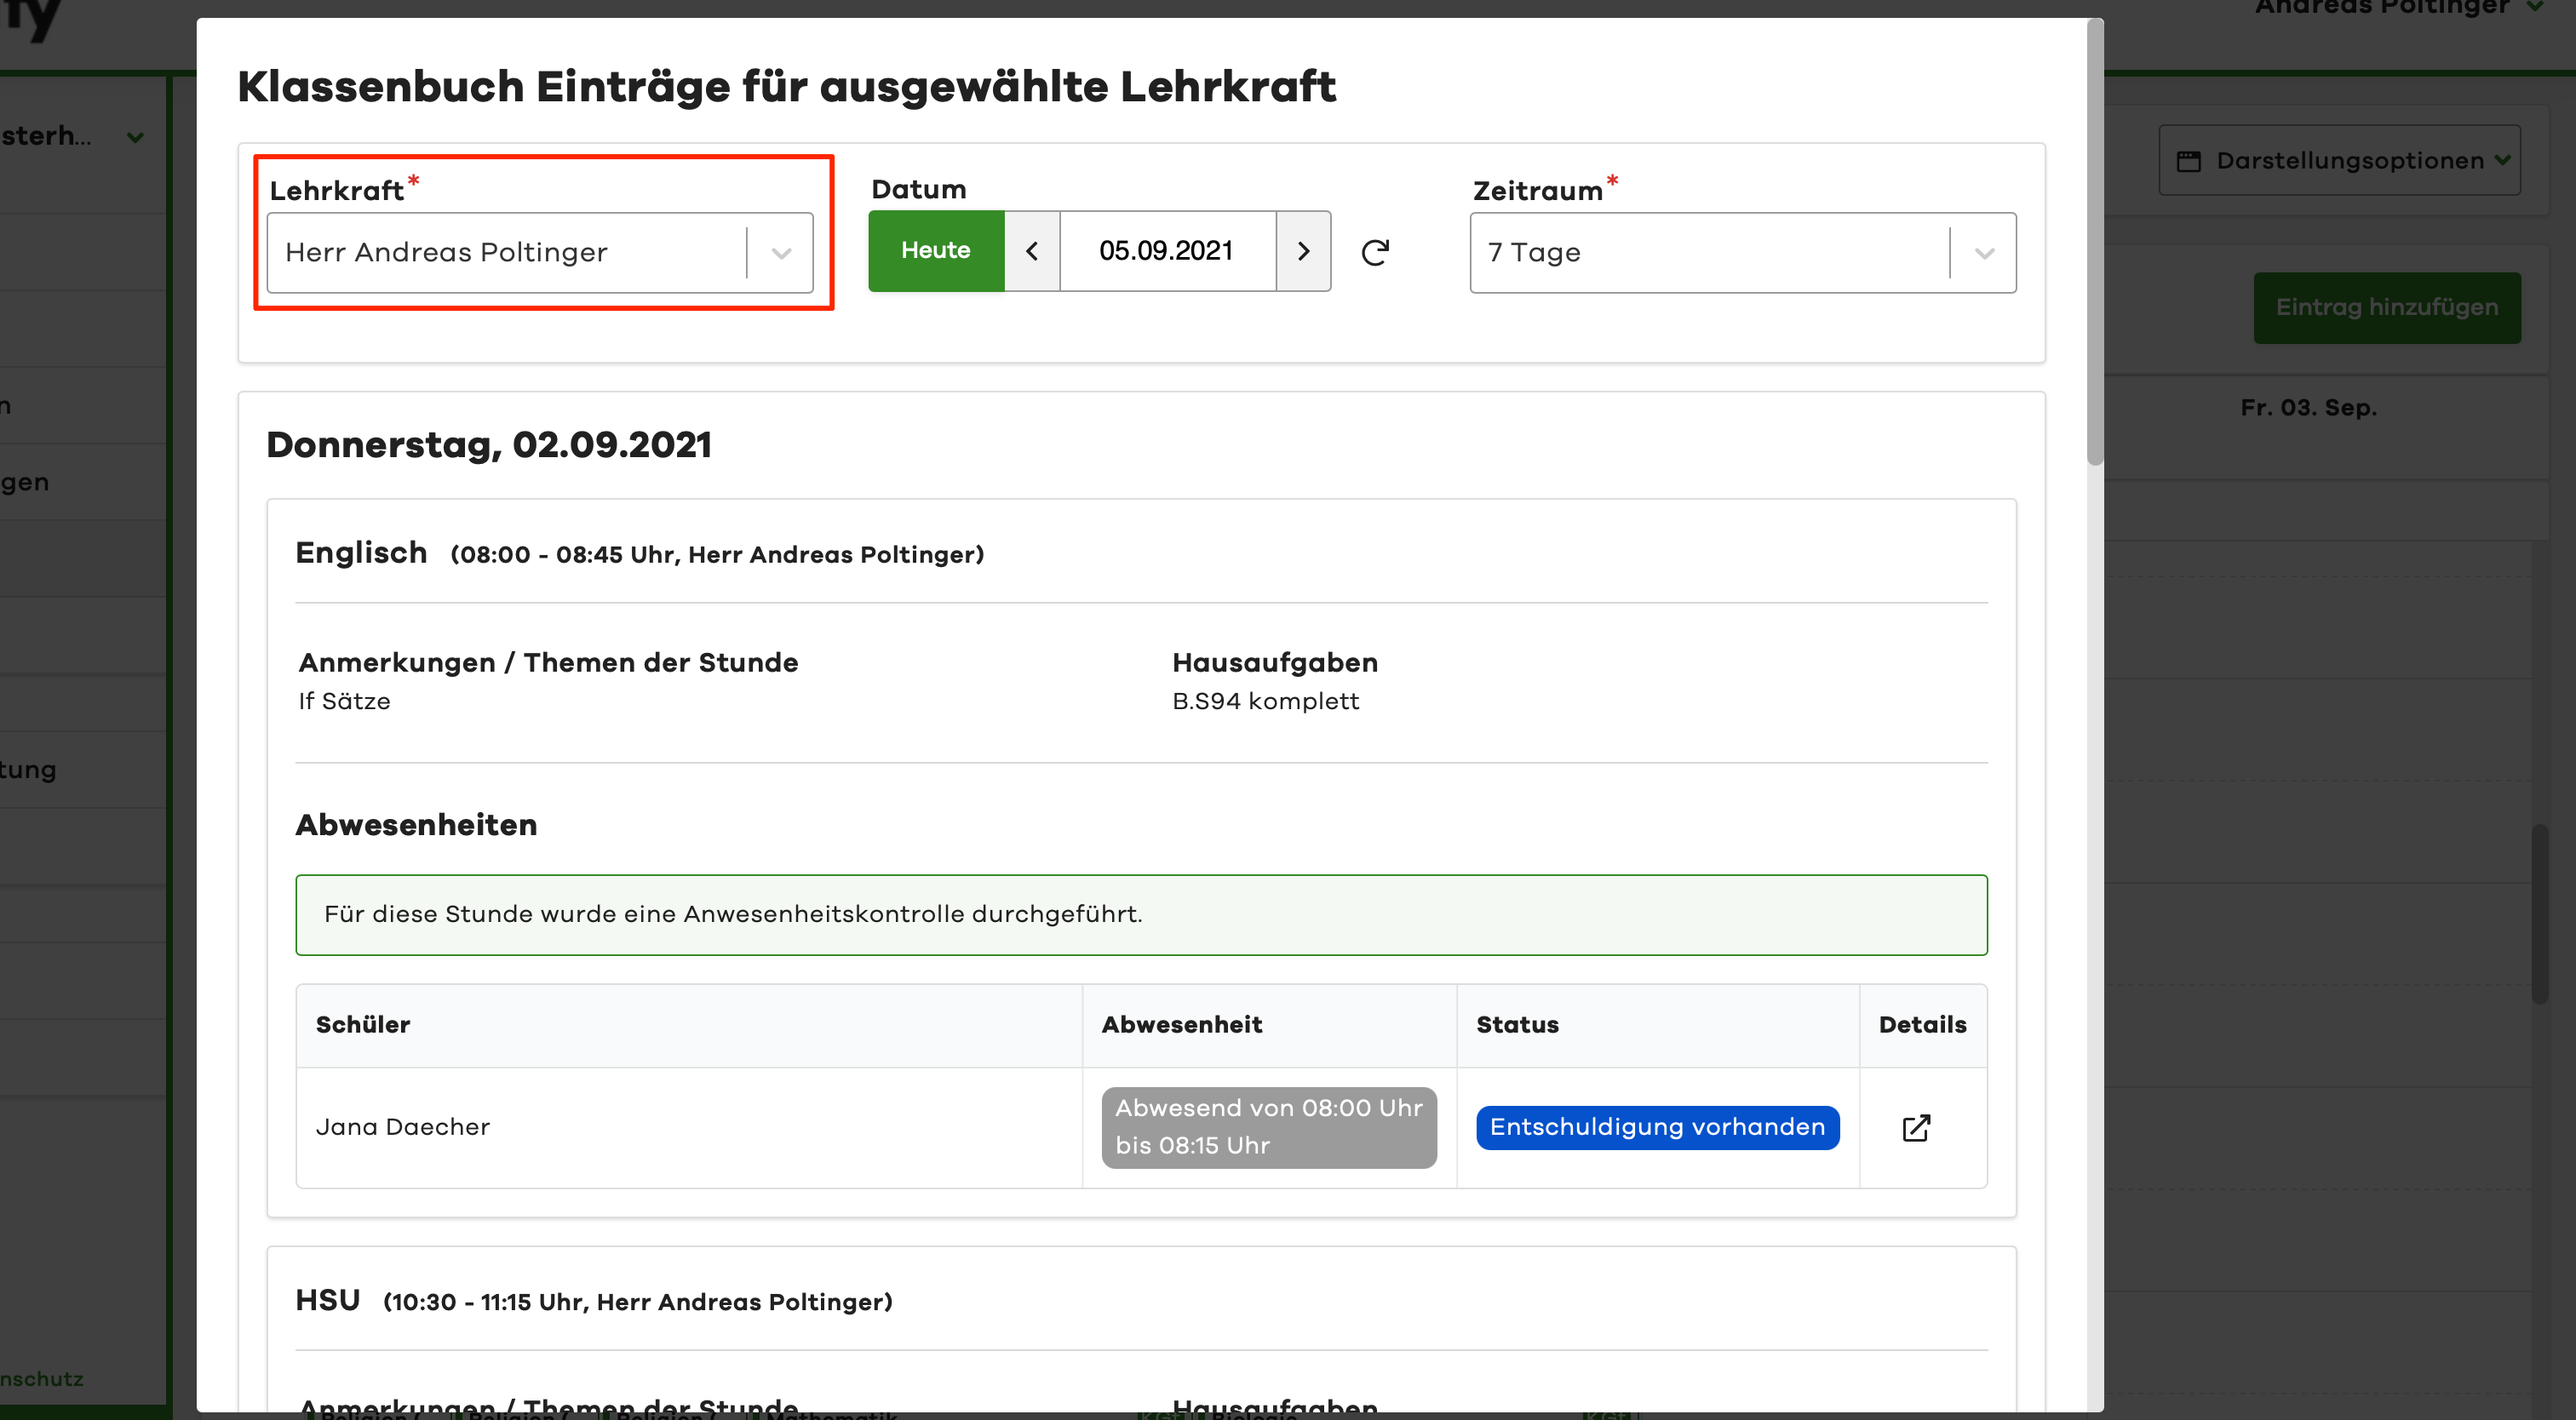Image resolution: width=2576 pixels, height=1420 pixels.
Task: Click the Fr. 03. Sep. column header
Action: pos(2308,408)
